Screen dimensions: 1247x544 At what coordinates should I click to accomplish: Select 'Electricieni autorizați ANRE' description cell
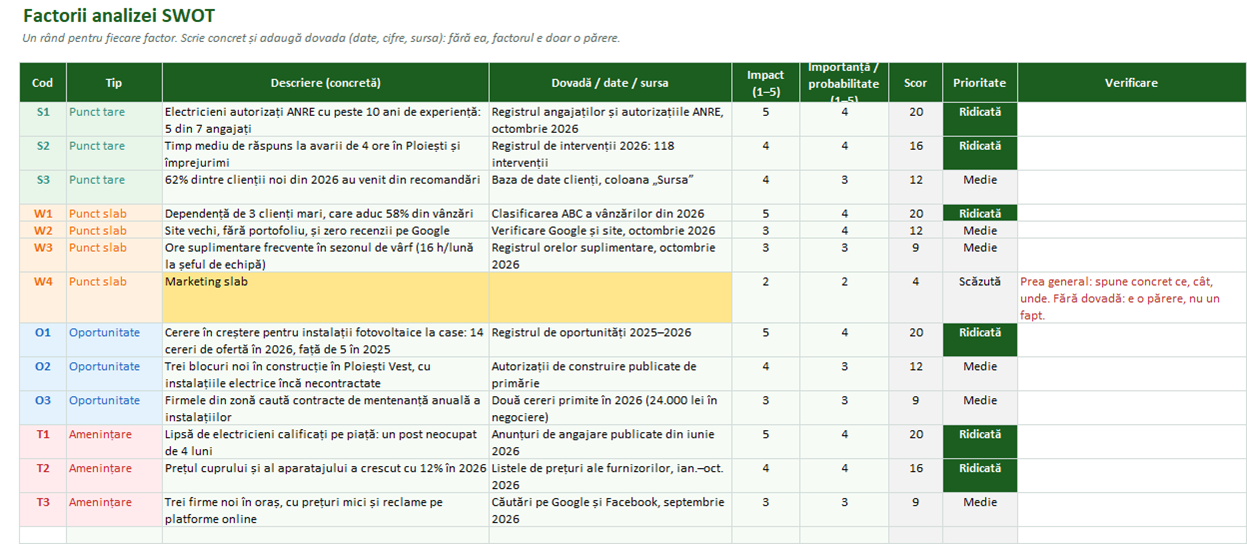click(326, 120)
